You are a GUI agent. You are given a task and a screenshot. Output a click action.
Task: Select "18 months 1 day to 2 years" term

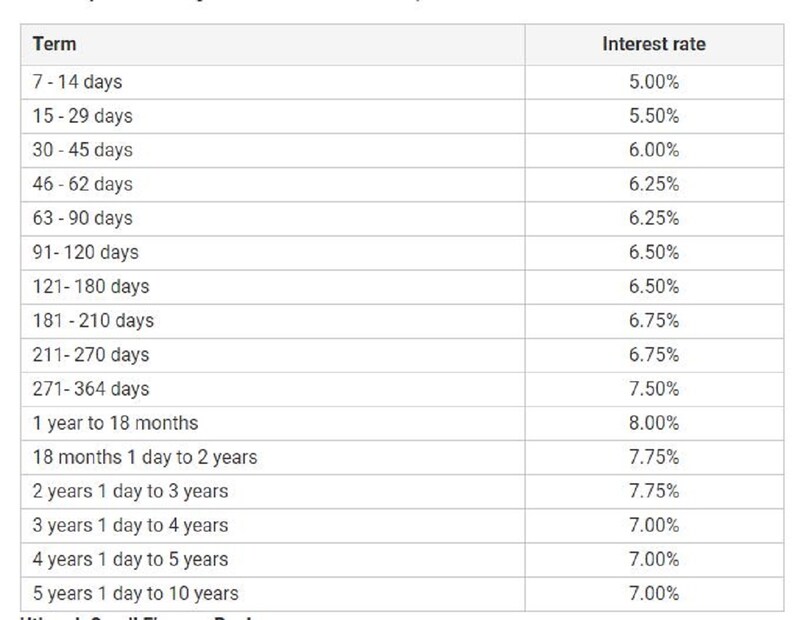tap(144, 457)
